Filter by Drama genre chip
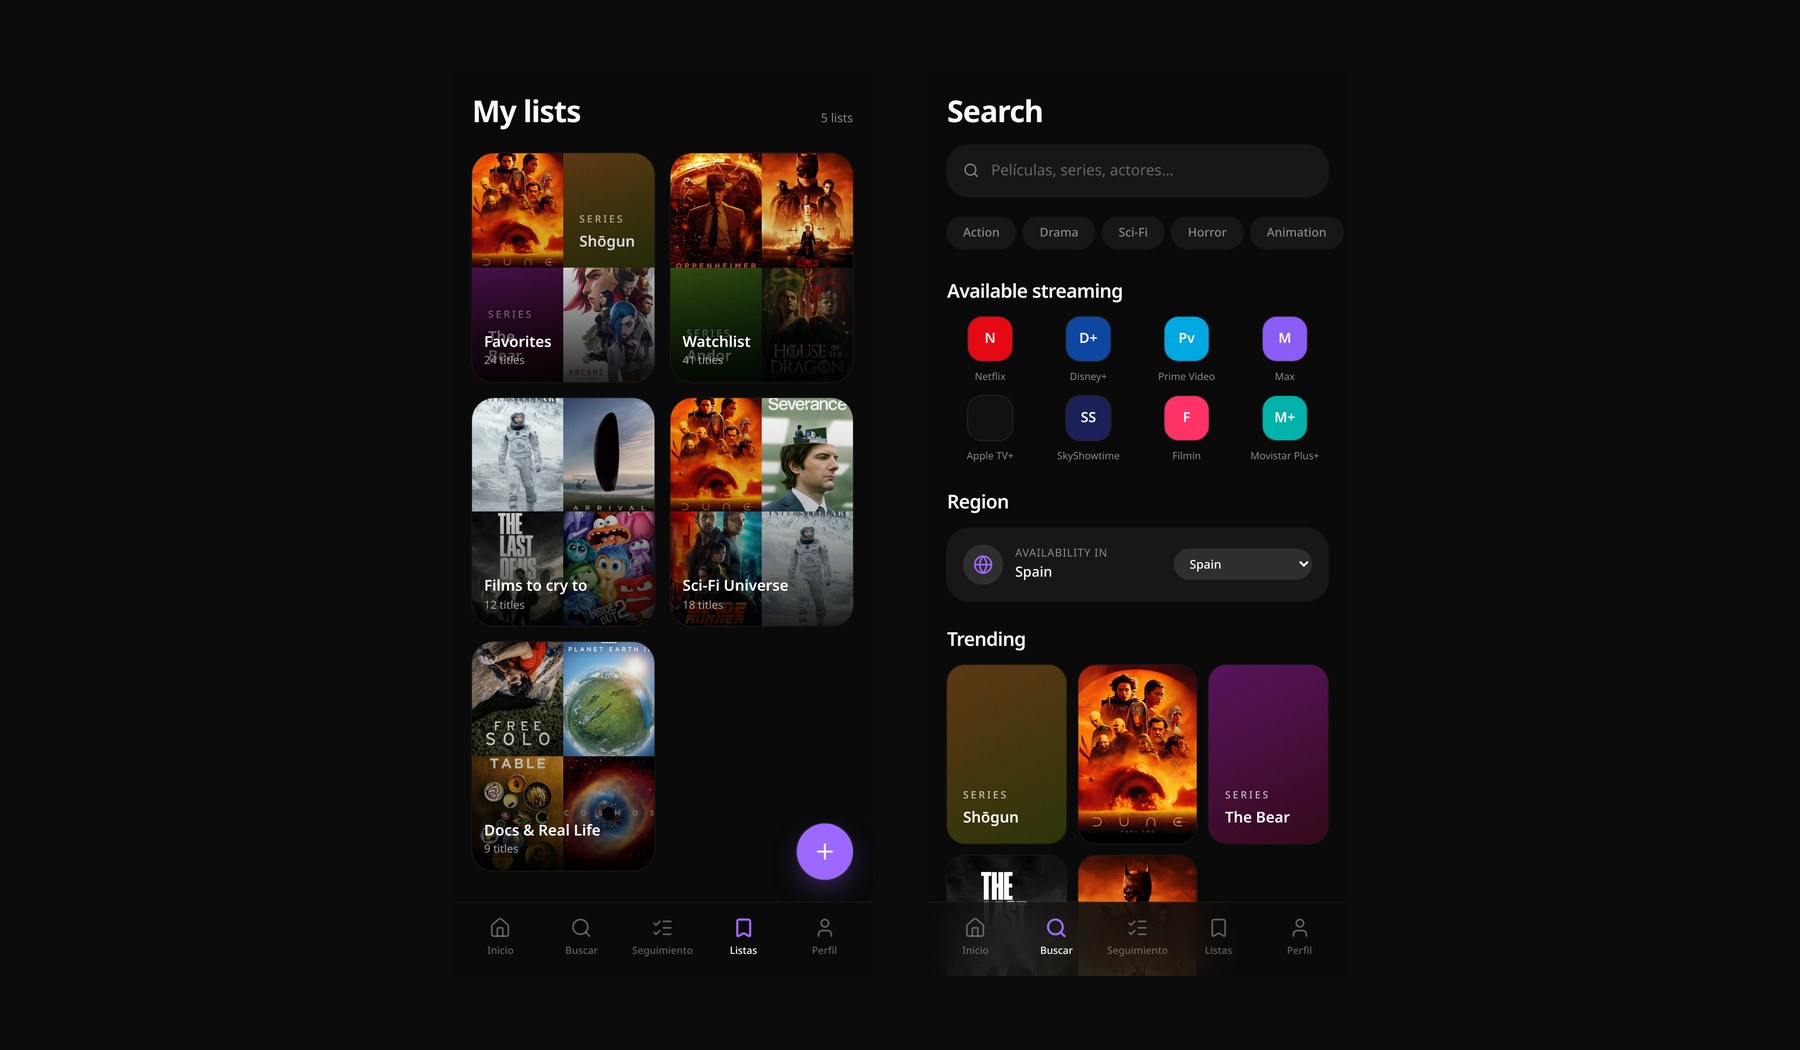The height and width of the screenshot is (1050, 1800). [1058, 232]
